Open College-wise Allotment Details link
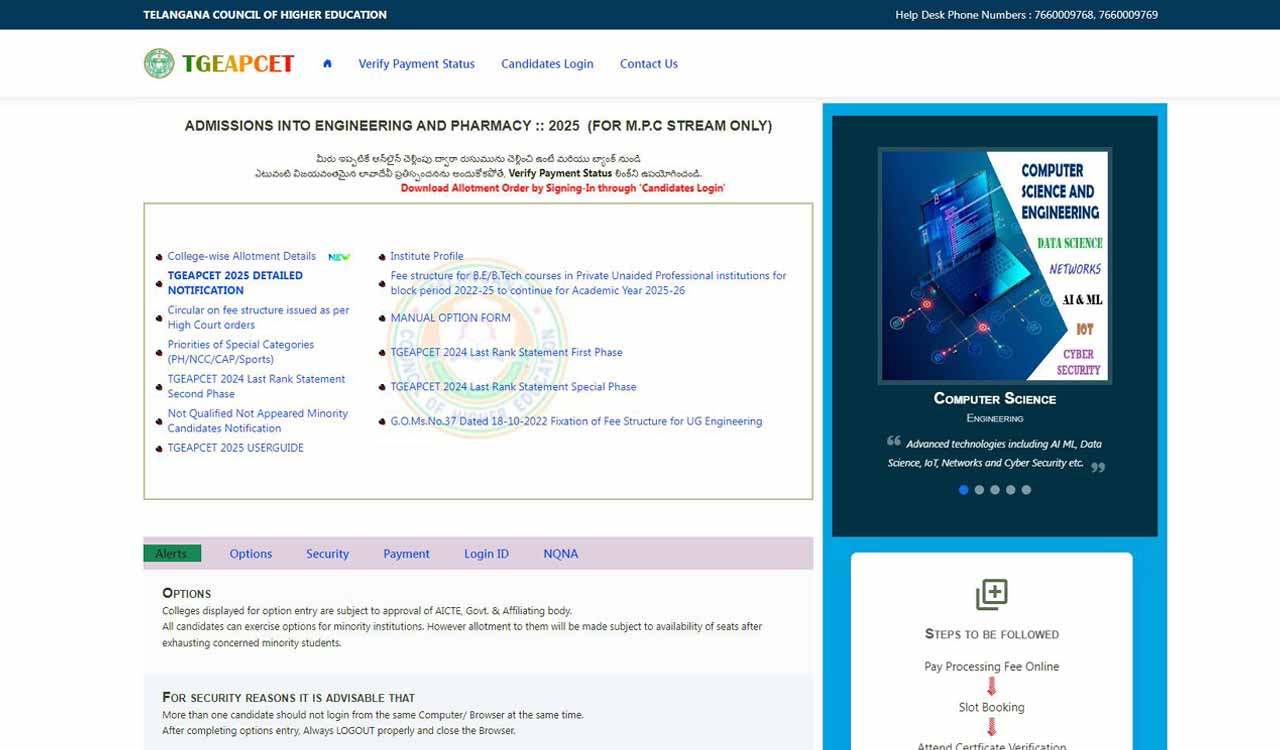 point(241,257)
